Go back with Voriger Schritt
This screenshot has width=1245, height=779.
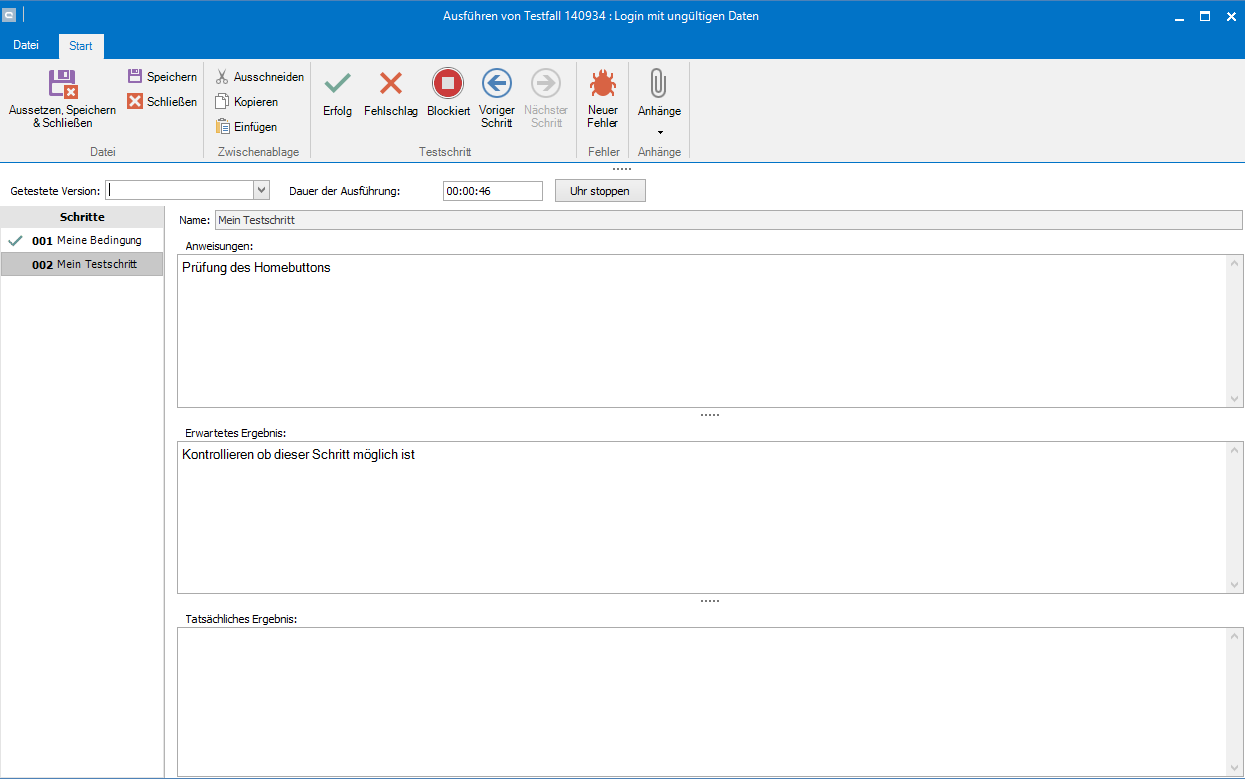tap(496, 84)
